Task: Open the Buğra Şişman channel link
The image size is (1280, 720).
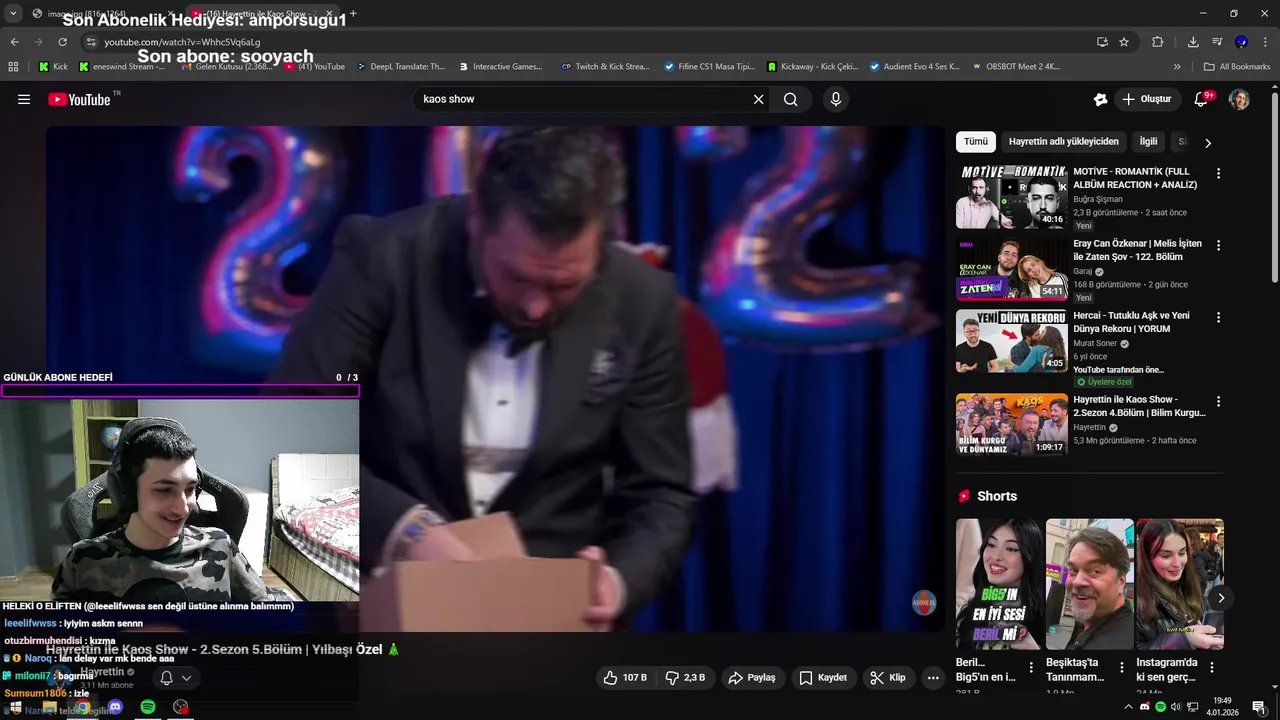Action: [1098, 199]
